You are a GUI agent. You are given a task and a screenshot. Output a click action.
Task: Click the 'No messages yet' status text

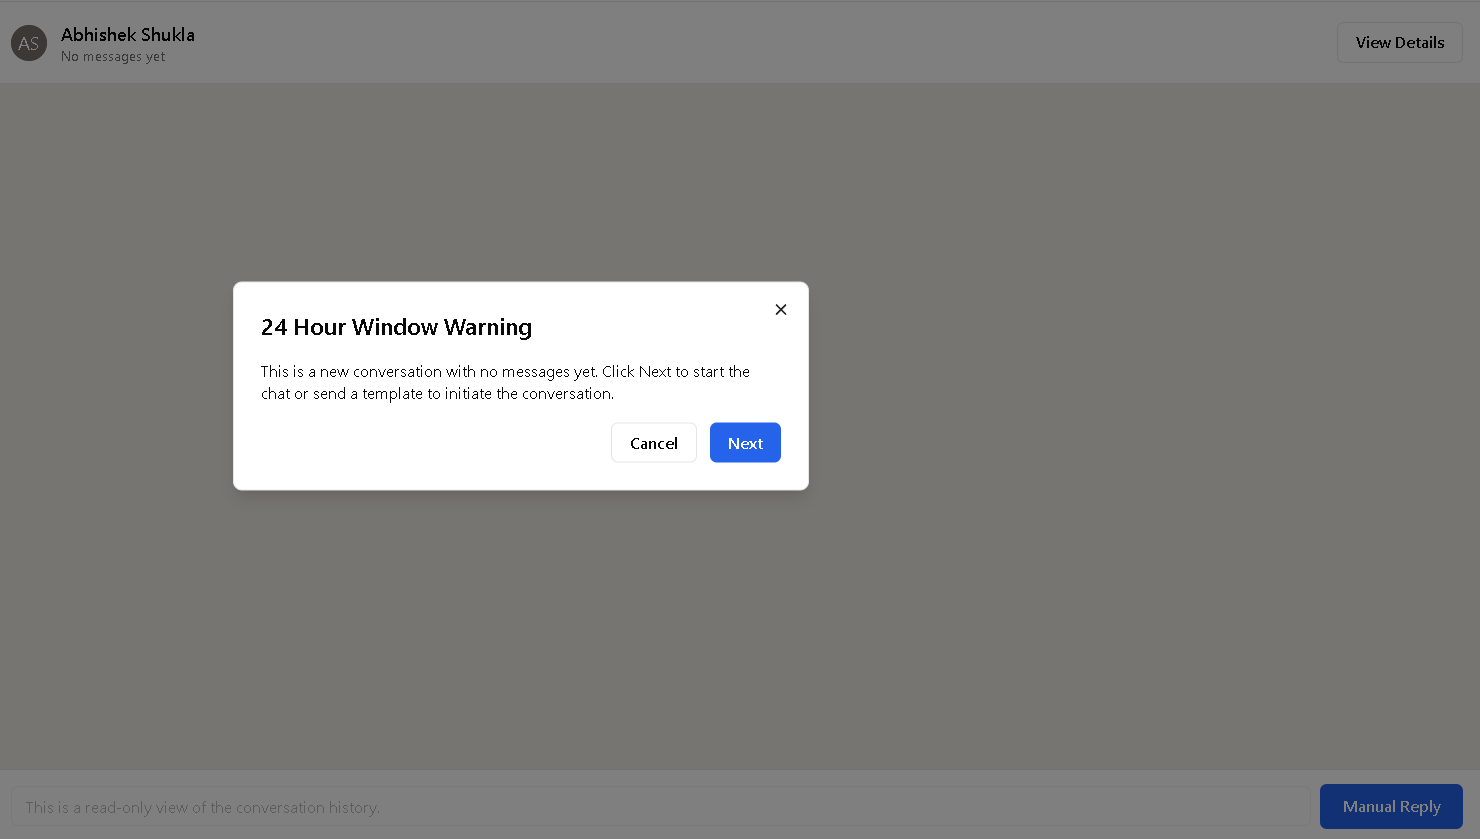[113, 57]
